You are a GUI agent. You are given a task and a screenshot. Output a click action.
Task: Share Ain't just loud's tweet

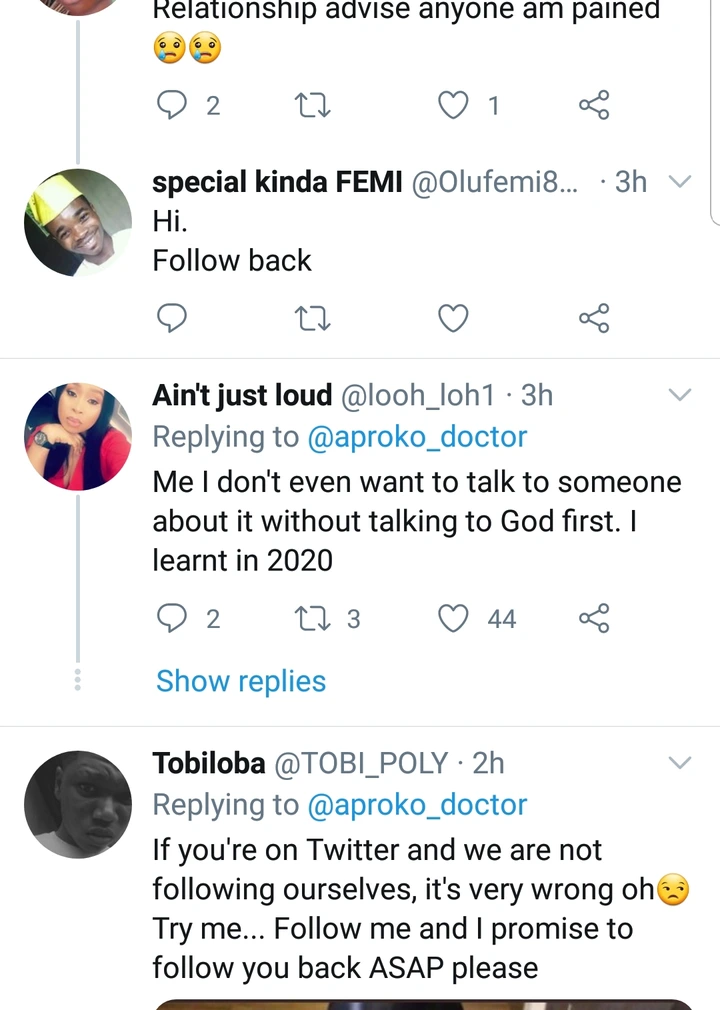(x=594, y=619)
